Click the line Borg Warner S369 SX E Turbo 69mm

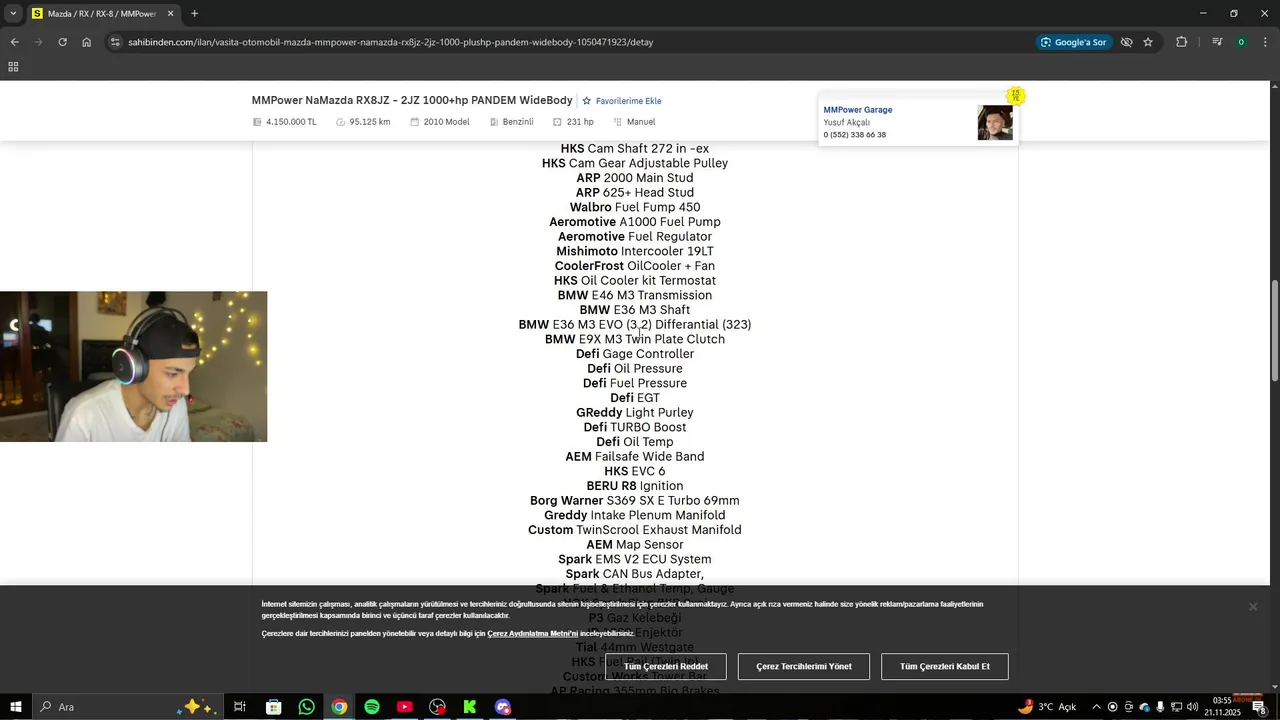pyautogui.click(x=635, y=500)
